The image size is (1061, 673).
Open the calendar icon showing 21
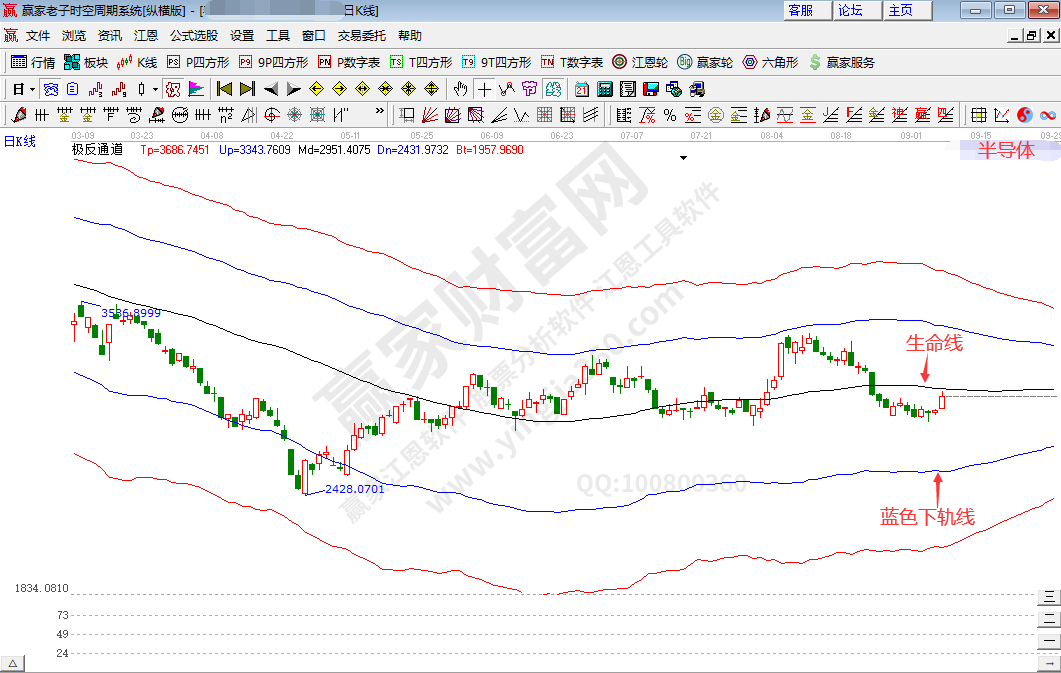click(582, 88)
